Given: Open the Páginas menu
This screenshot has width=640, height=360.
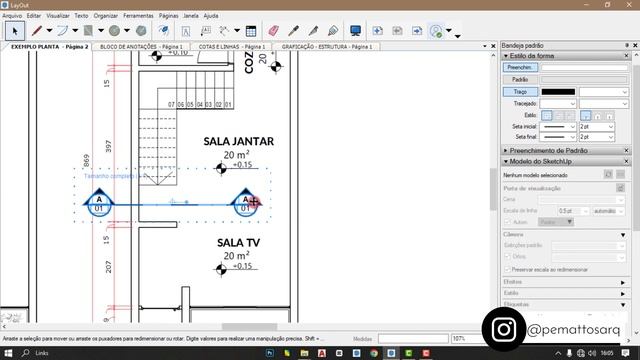Looking at the screenshot, I should 169,16.
